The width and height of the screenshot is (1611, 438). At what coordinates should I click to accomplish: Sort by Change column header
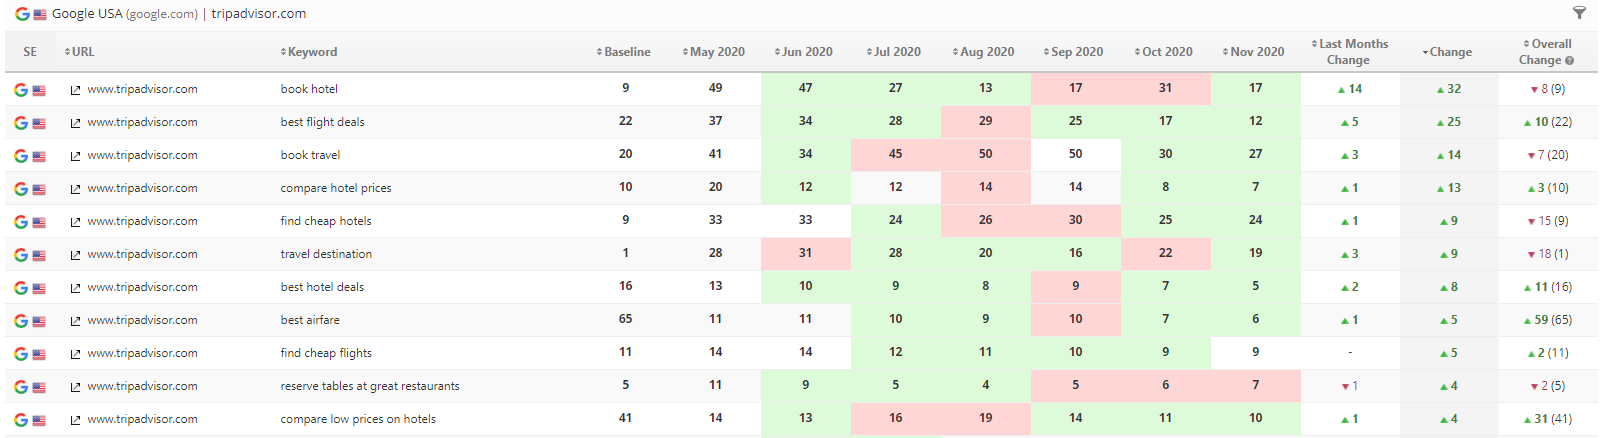coord(1449,52)
